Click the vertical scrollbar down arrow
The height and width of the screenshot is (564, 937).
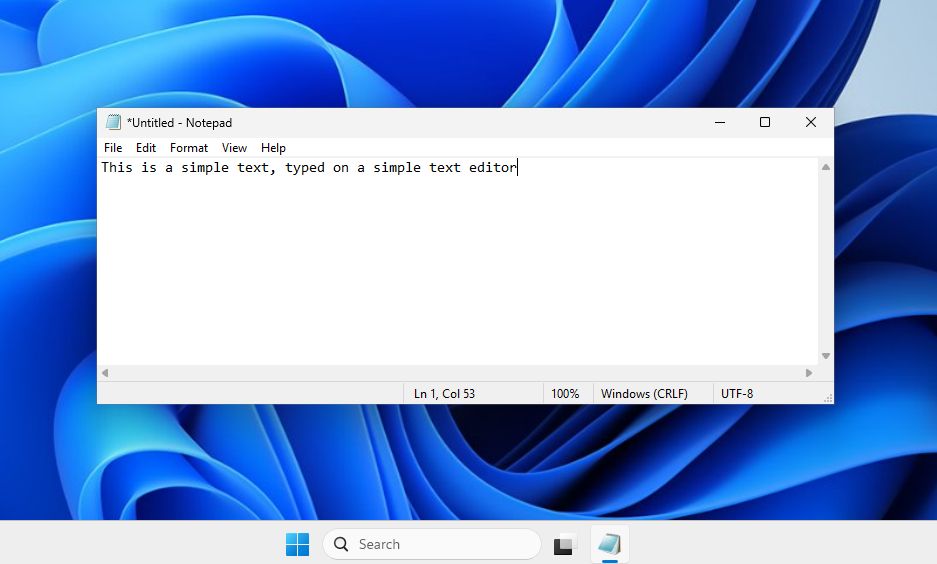(x=825, y=356)
